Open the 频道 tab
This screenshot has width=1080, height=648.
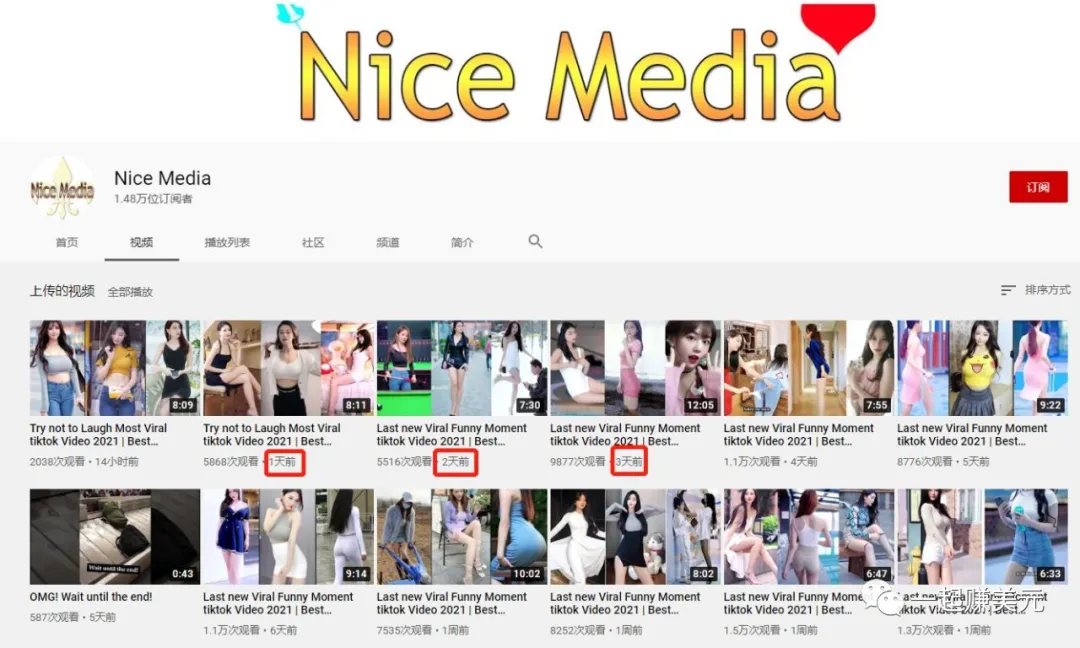[x=388, y=242]
